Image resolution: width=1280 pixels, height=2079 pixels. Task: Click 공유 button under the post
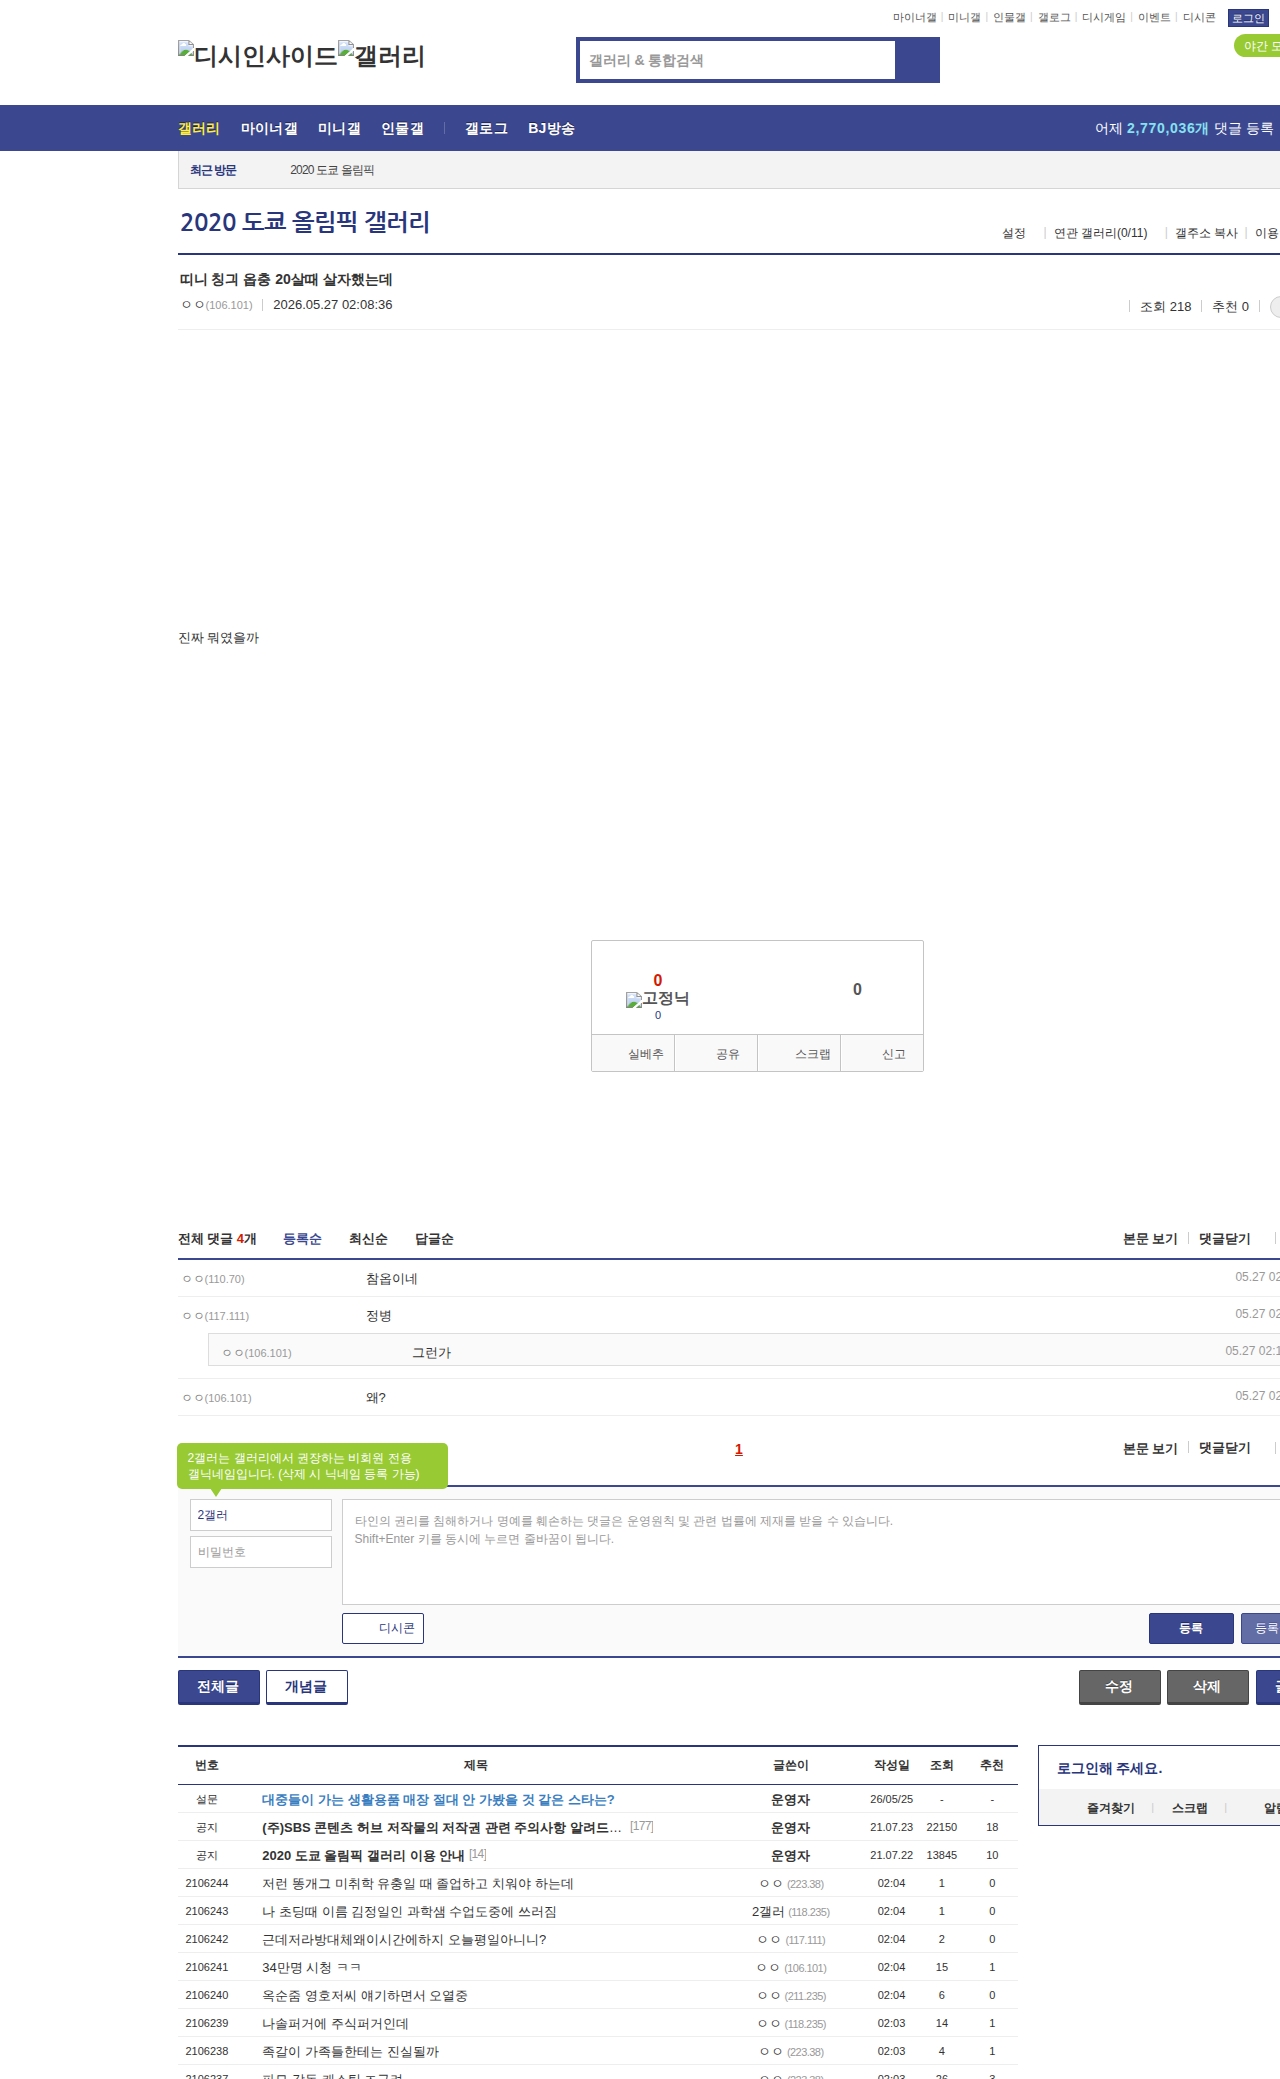[716, 1054]
